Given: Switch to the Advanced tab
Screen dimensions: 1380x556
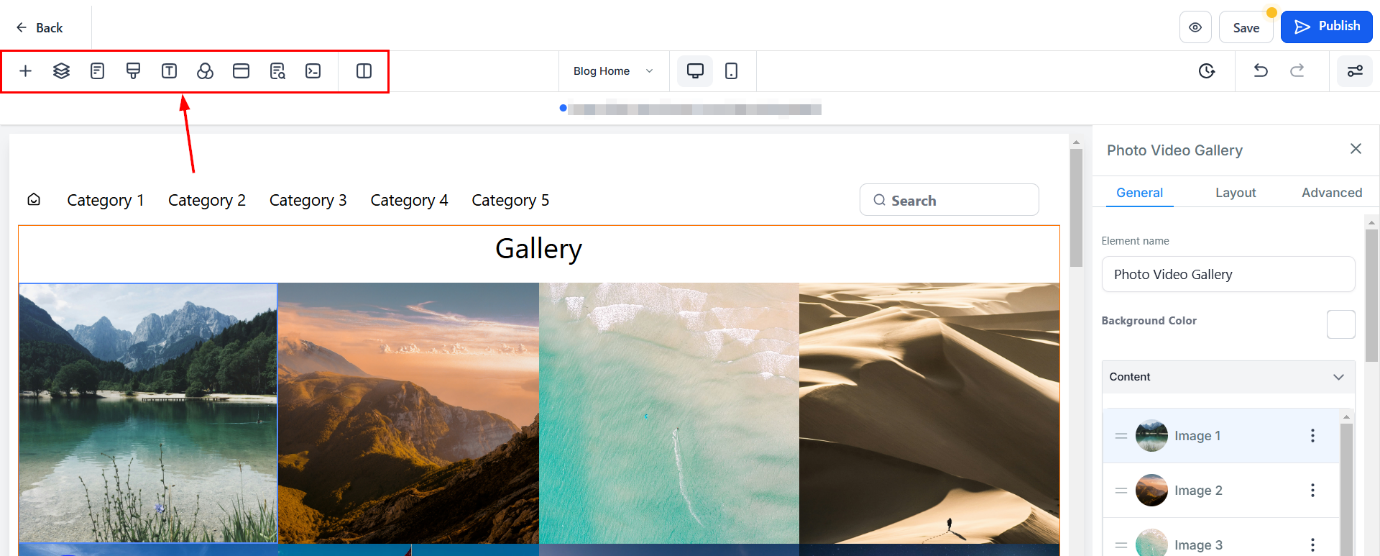Looking at the screenshot, I should (x=1331, y=193).
